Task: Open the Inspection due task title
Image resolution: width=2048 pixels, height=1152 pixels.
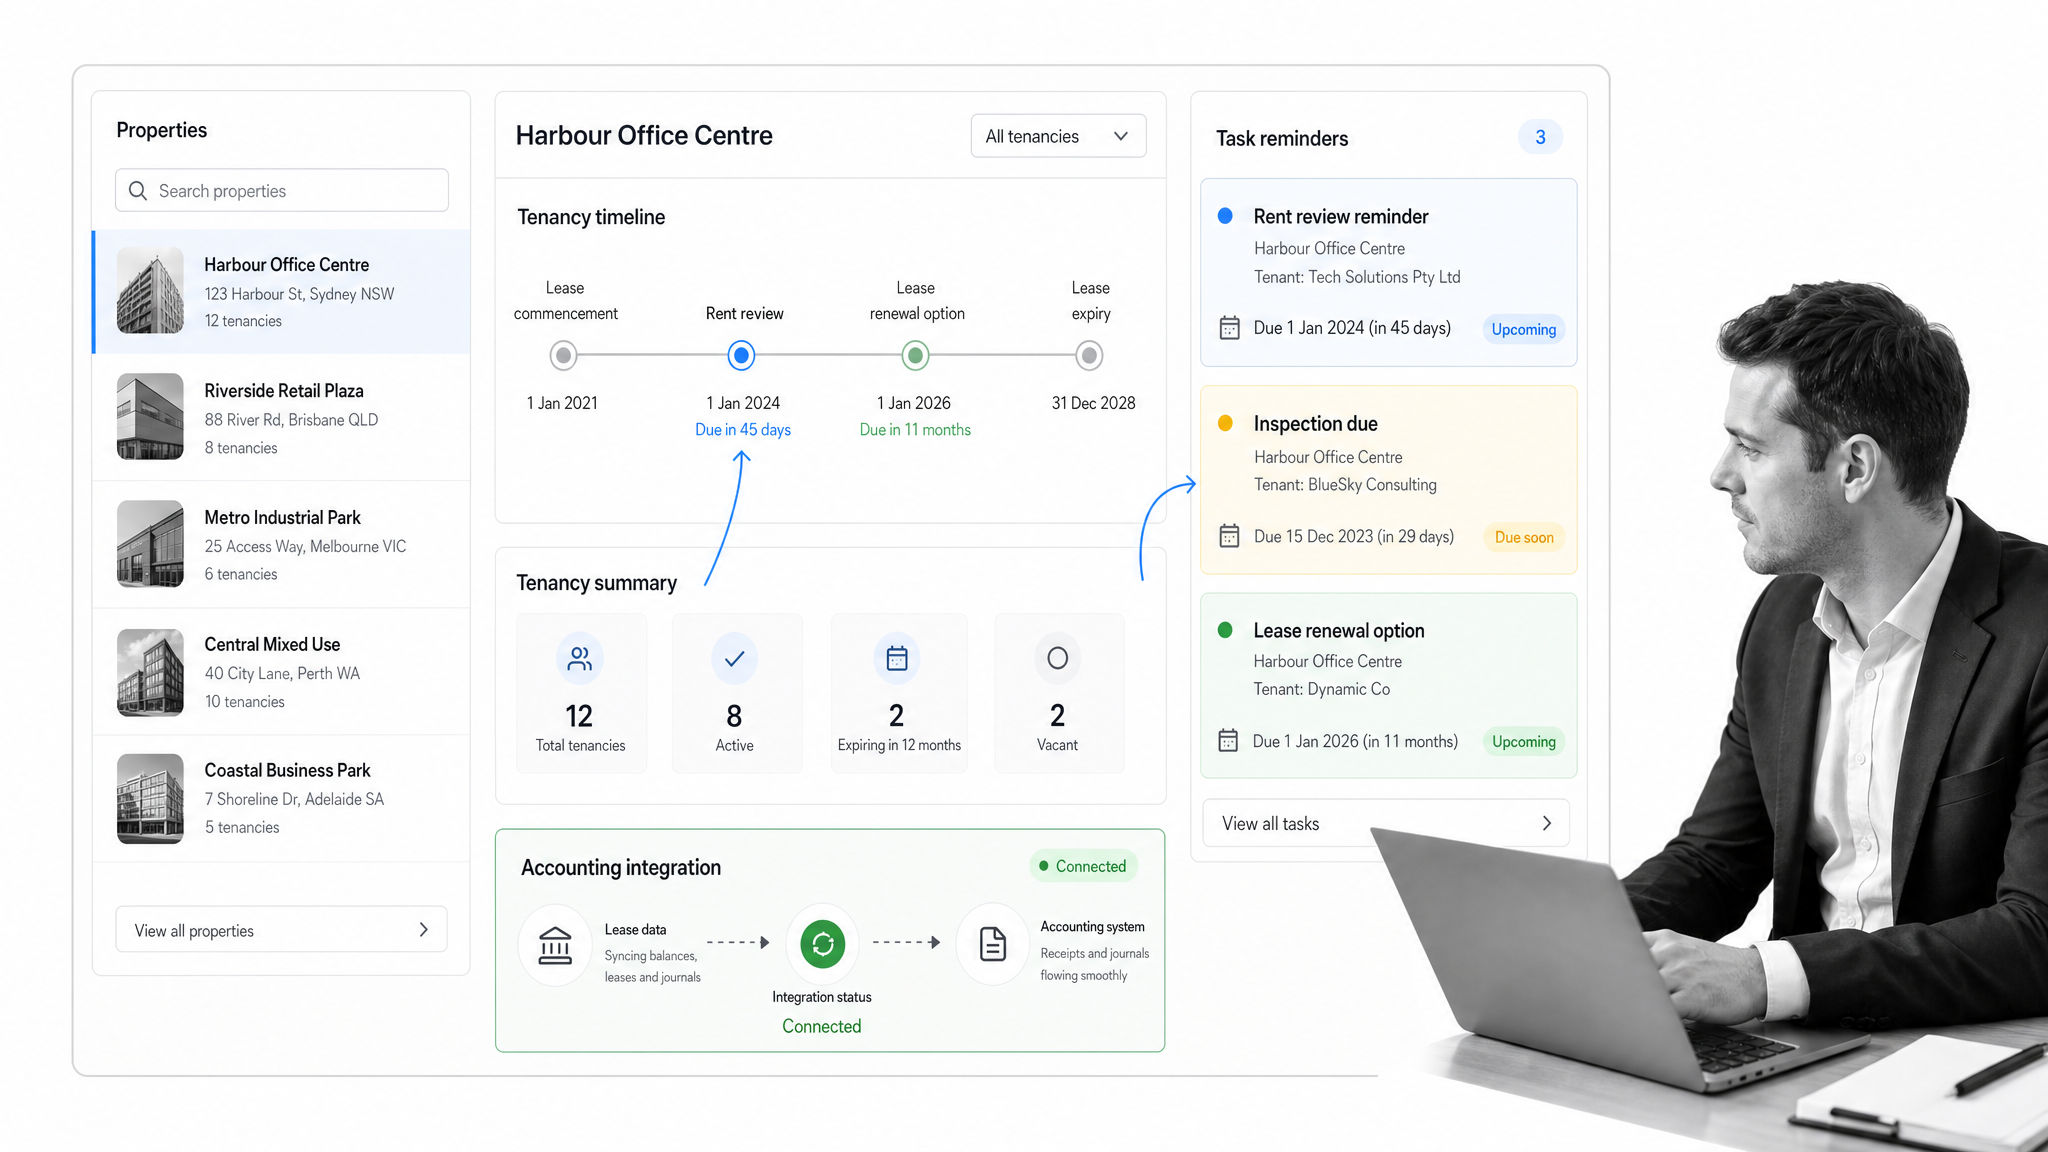Action: click(x=1316, y=424)
